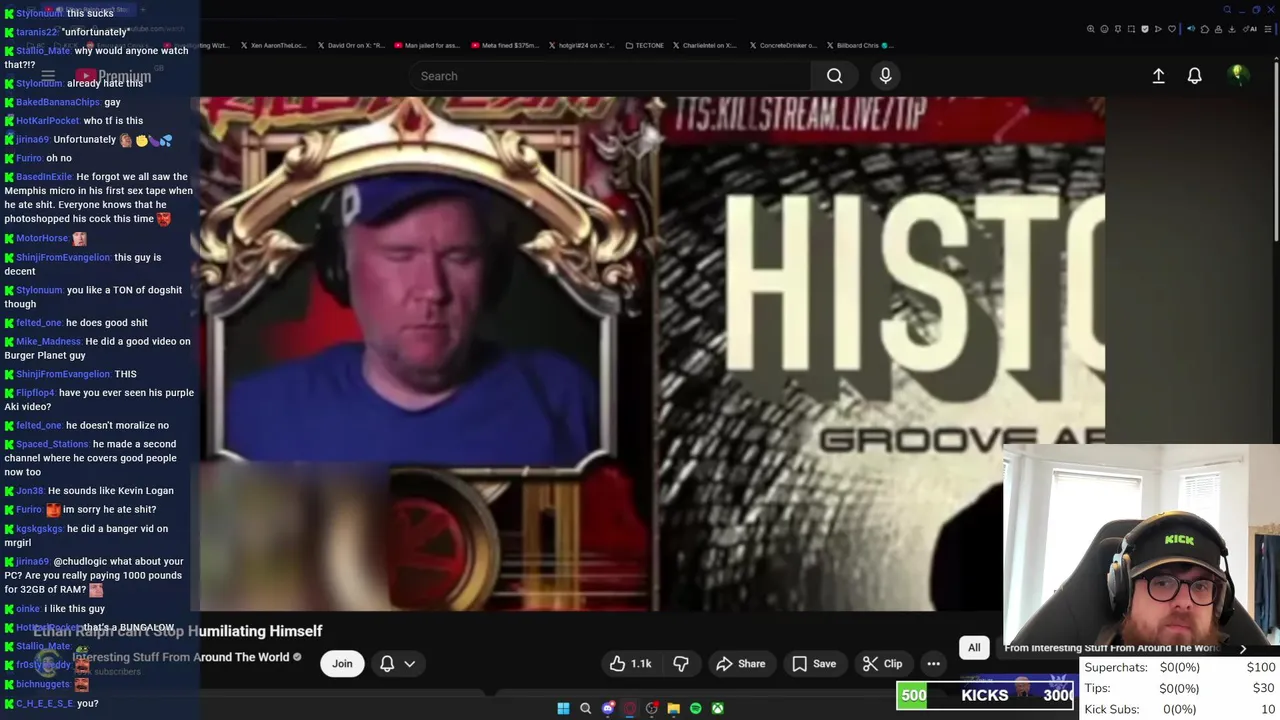Share the video
Screen dimensions: 1280x720
741,664
